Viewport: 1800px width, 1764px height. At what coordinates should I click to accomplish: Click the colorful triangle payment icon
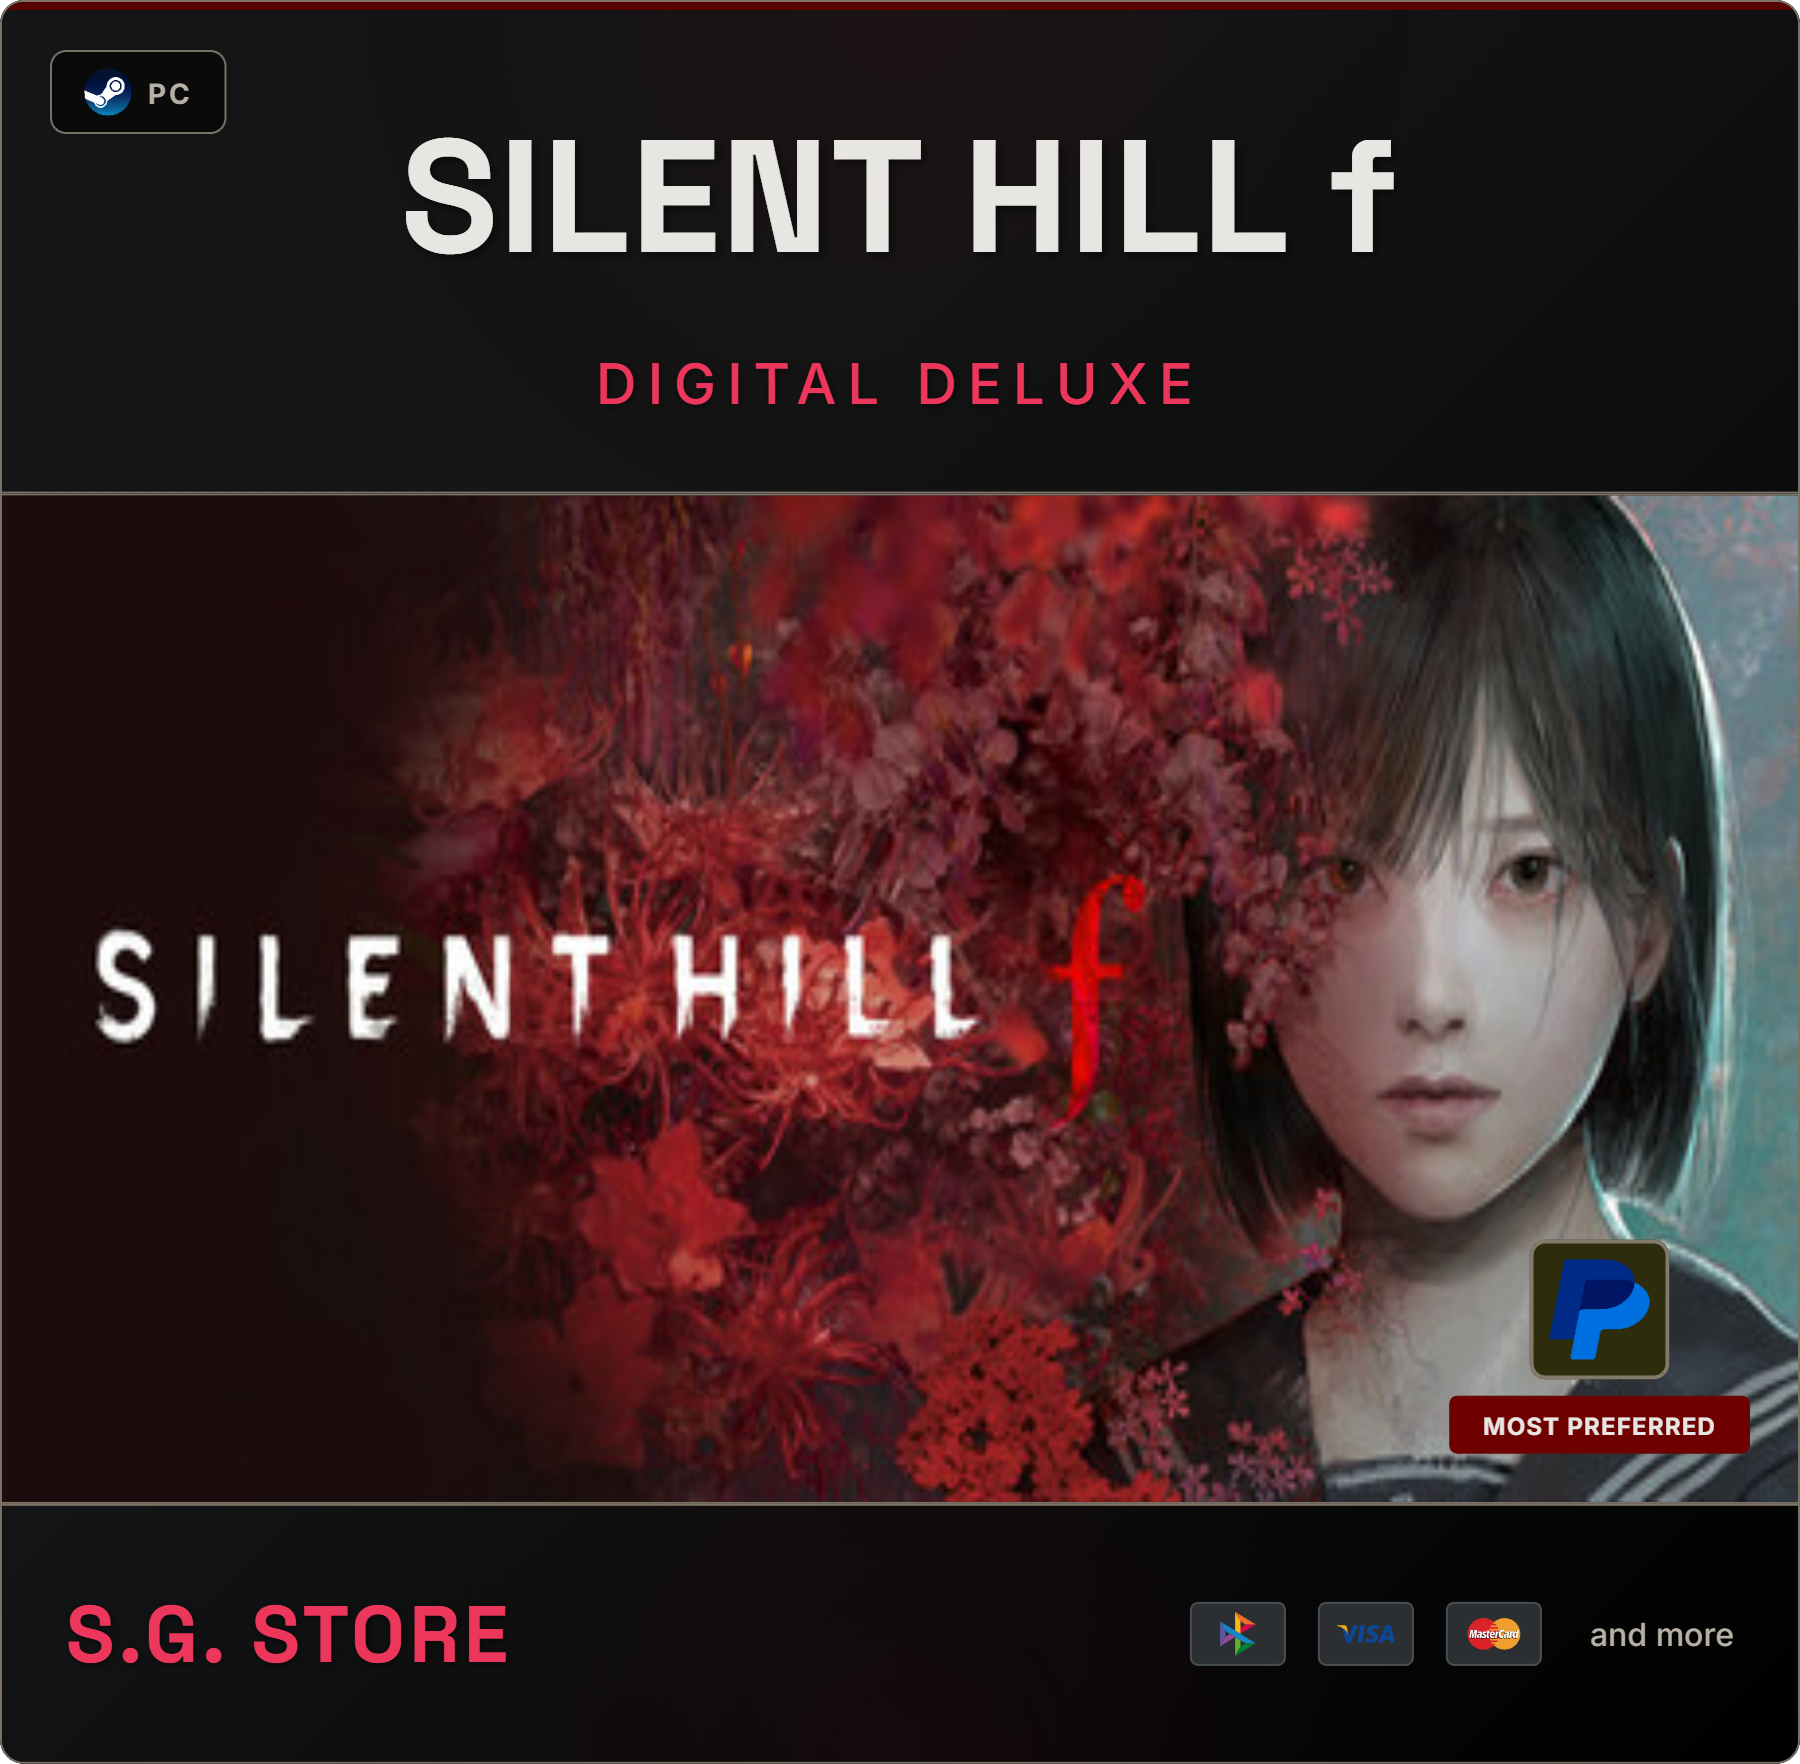[1237, 1634]
